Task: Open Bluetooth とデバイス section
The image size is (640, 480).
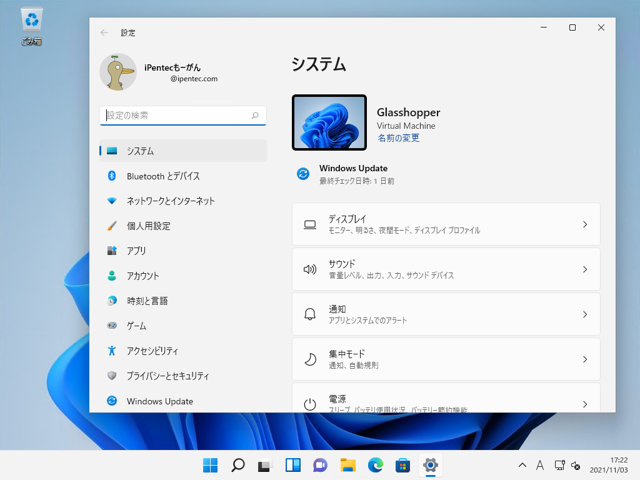Action: tap(183, 176)
